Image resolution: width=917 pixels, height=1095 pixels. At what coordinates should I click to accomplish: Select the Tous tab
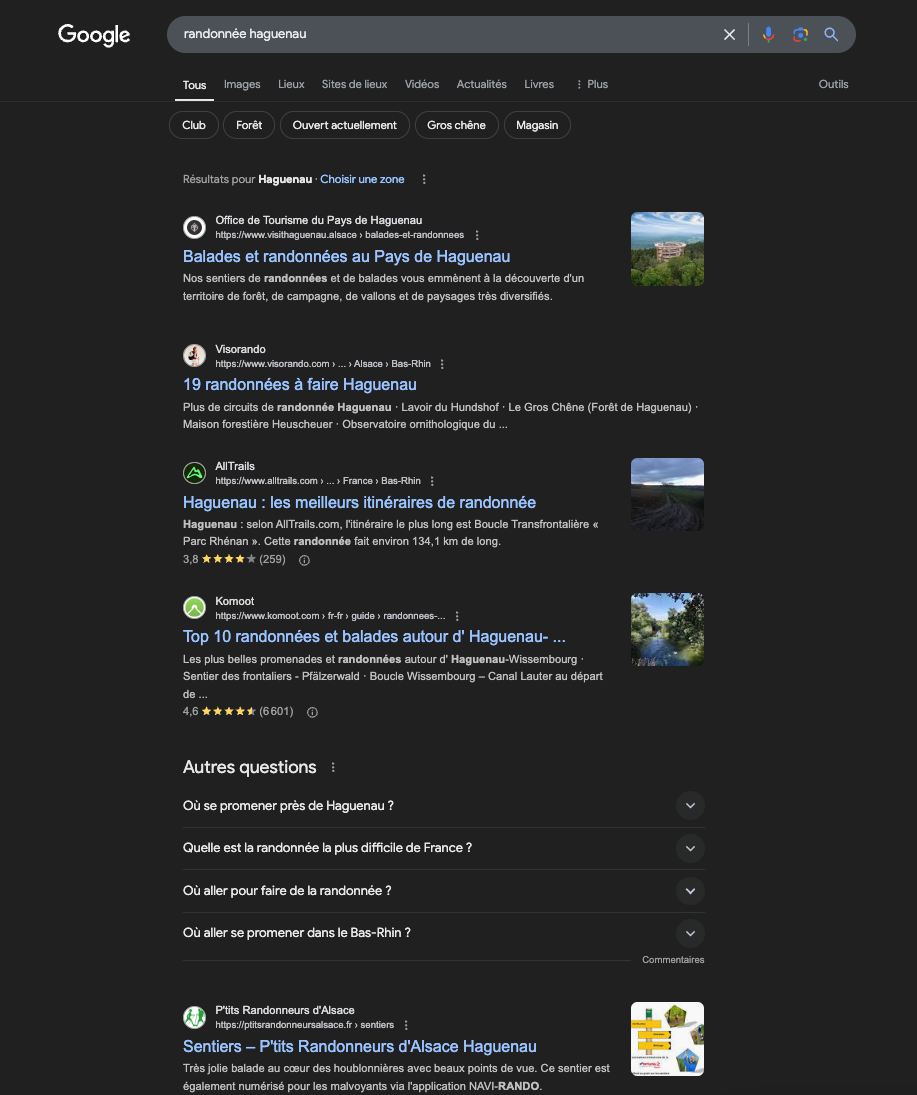point(194,85)
